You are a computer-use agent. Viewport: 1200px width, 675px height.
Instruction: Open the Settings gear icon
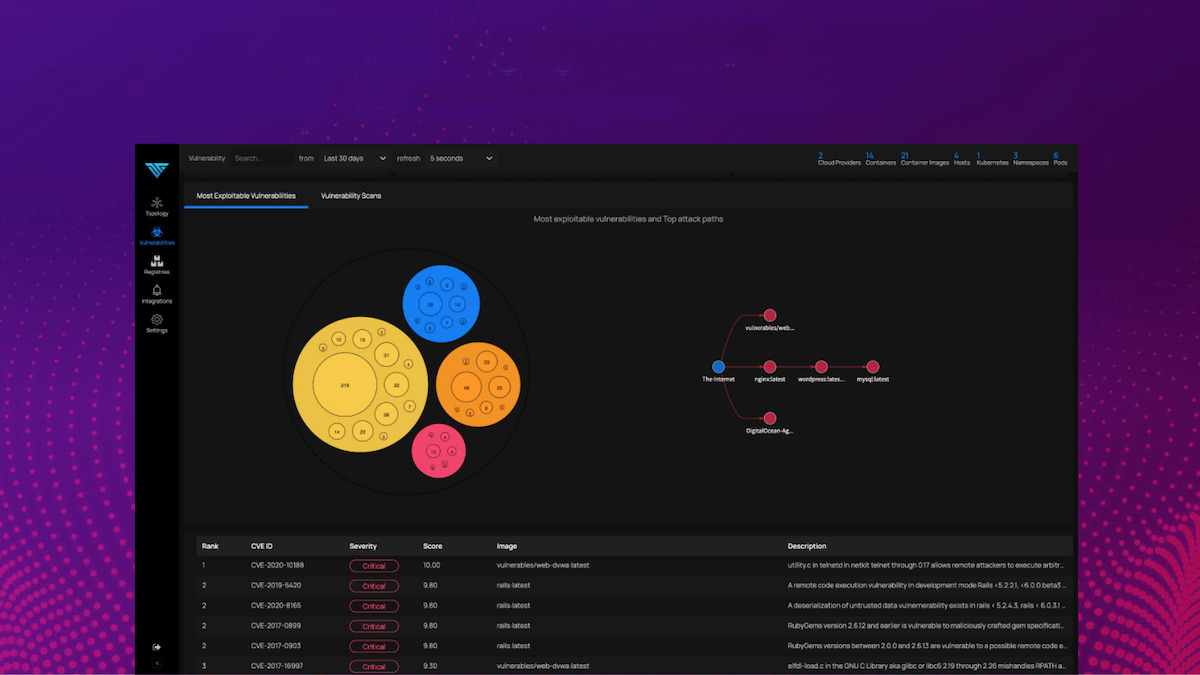tap(157, 320)
